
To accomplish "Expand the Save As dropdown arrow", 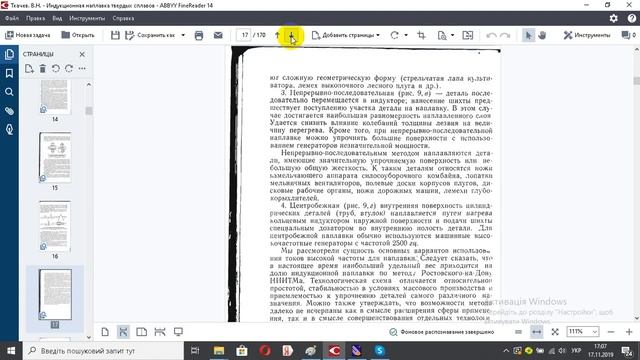I will (x=183, y=36).
